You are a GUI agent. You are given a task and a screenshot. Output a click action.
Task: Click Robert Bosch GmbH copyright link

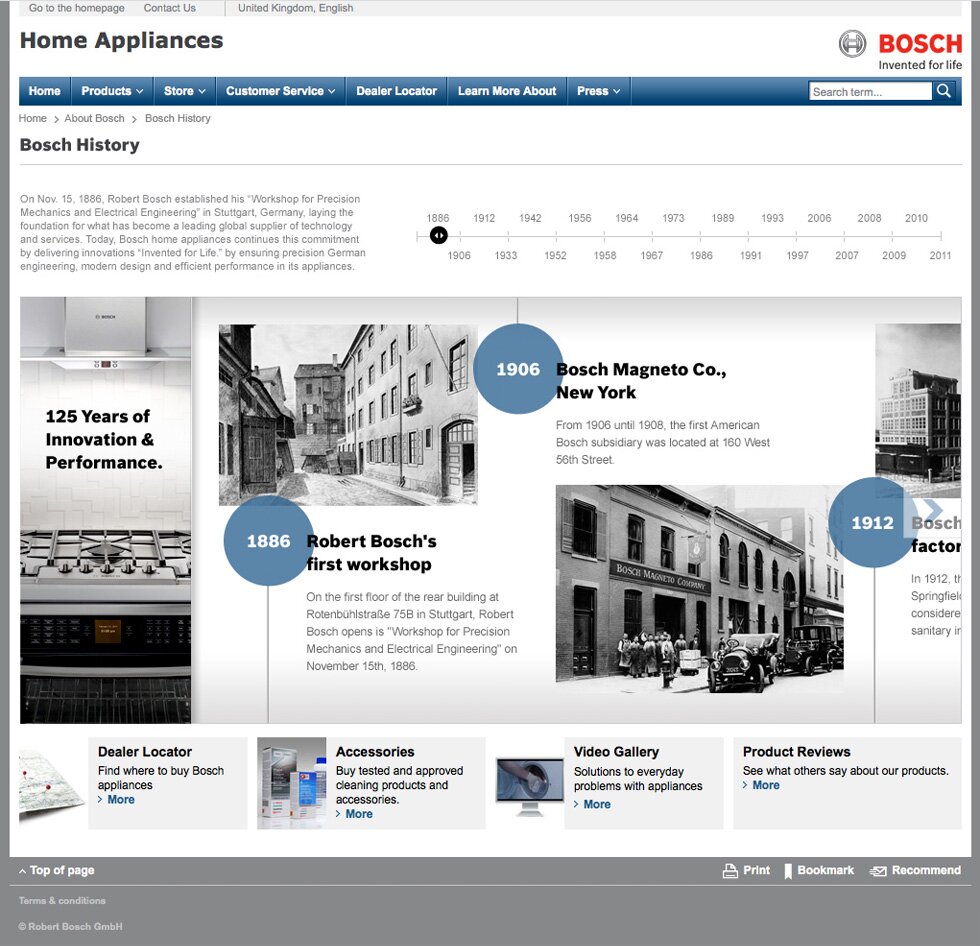click(x=70, y=927)
